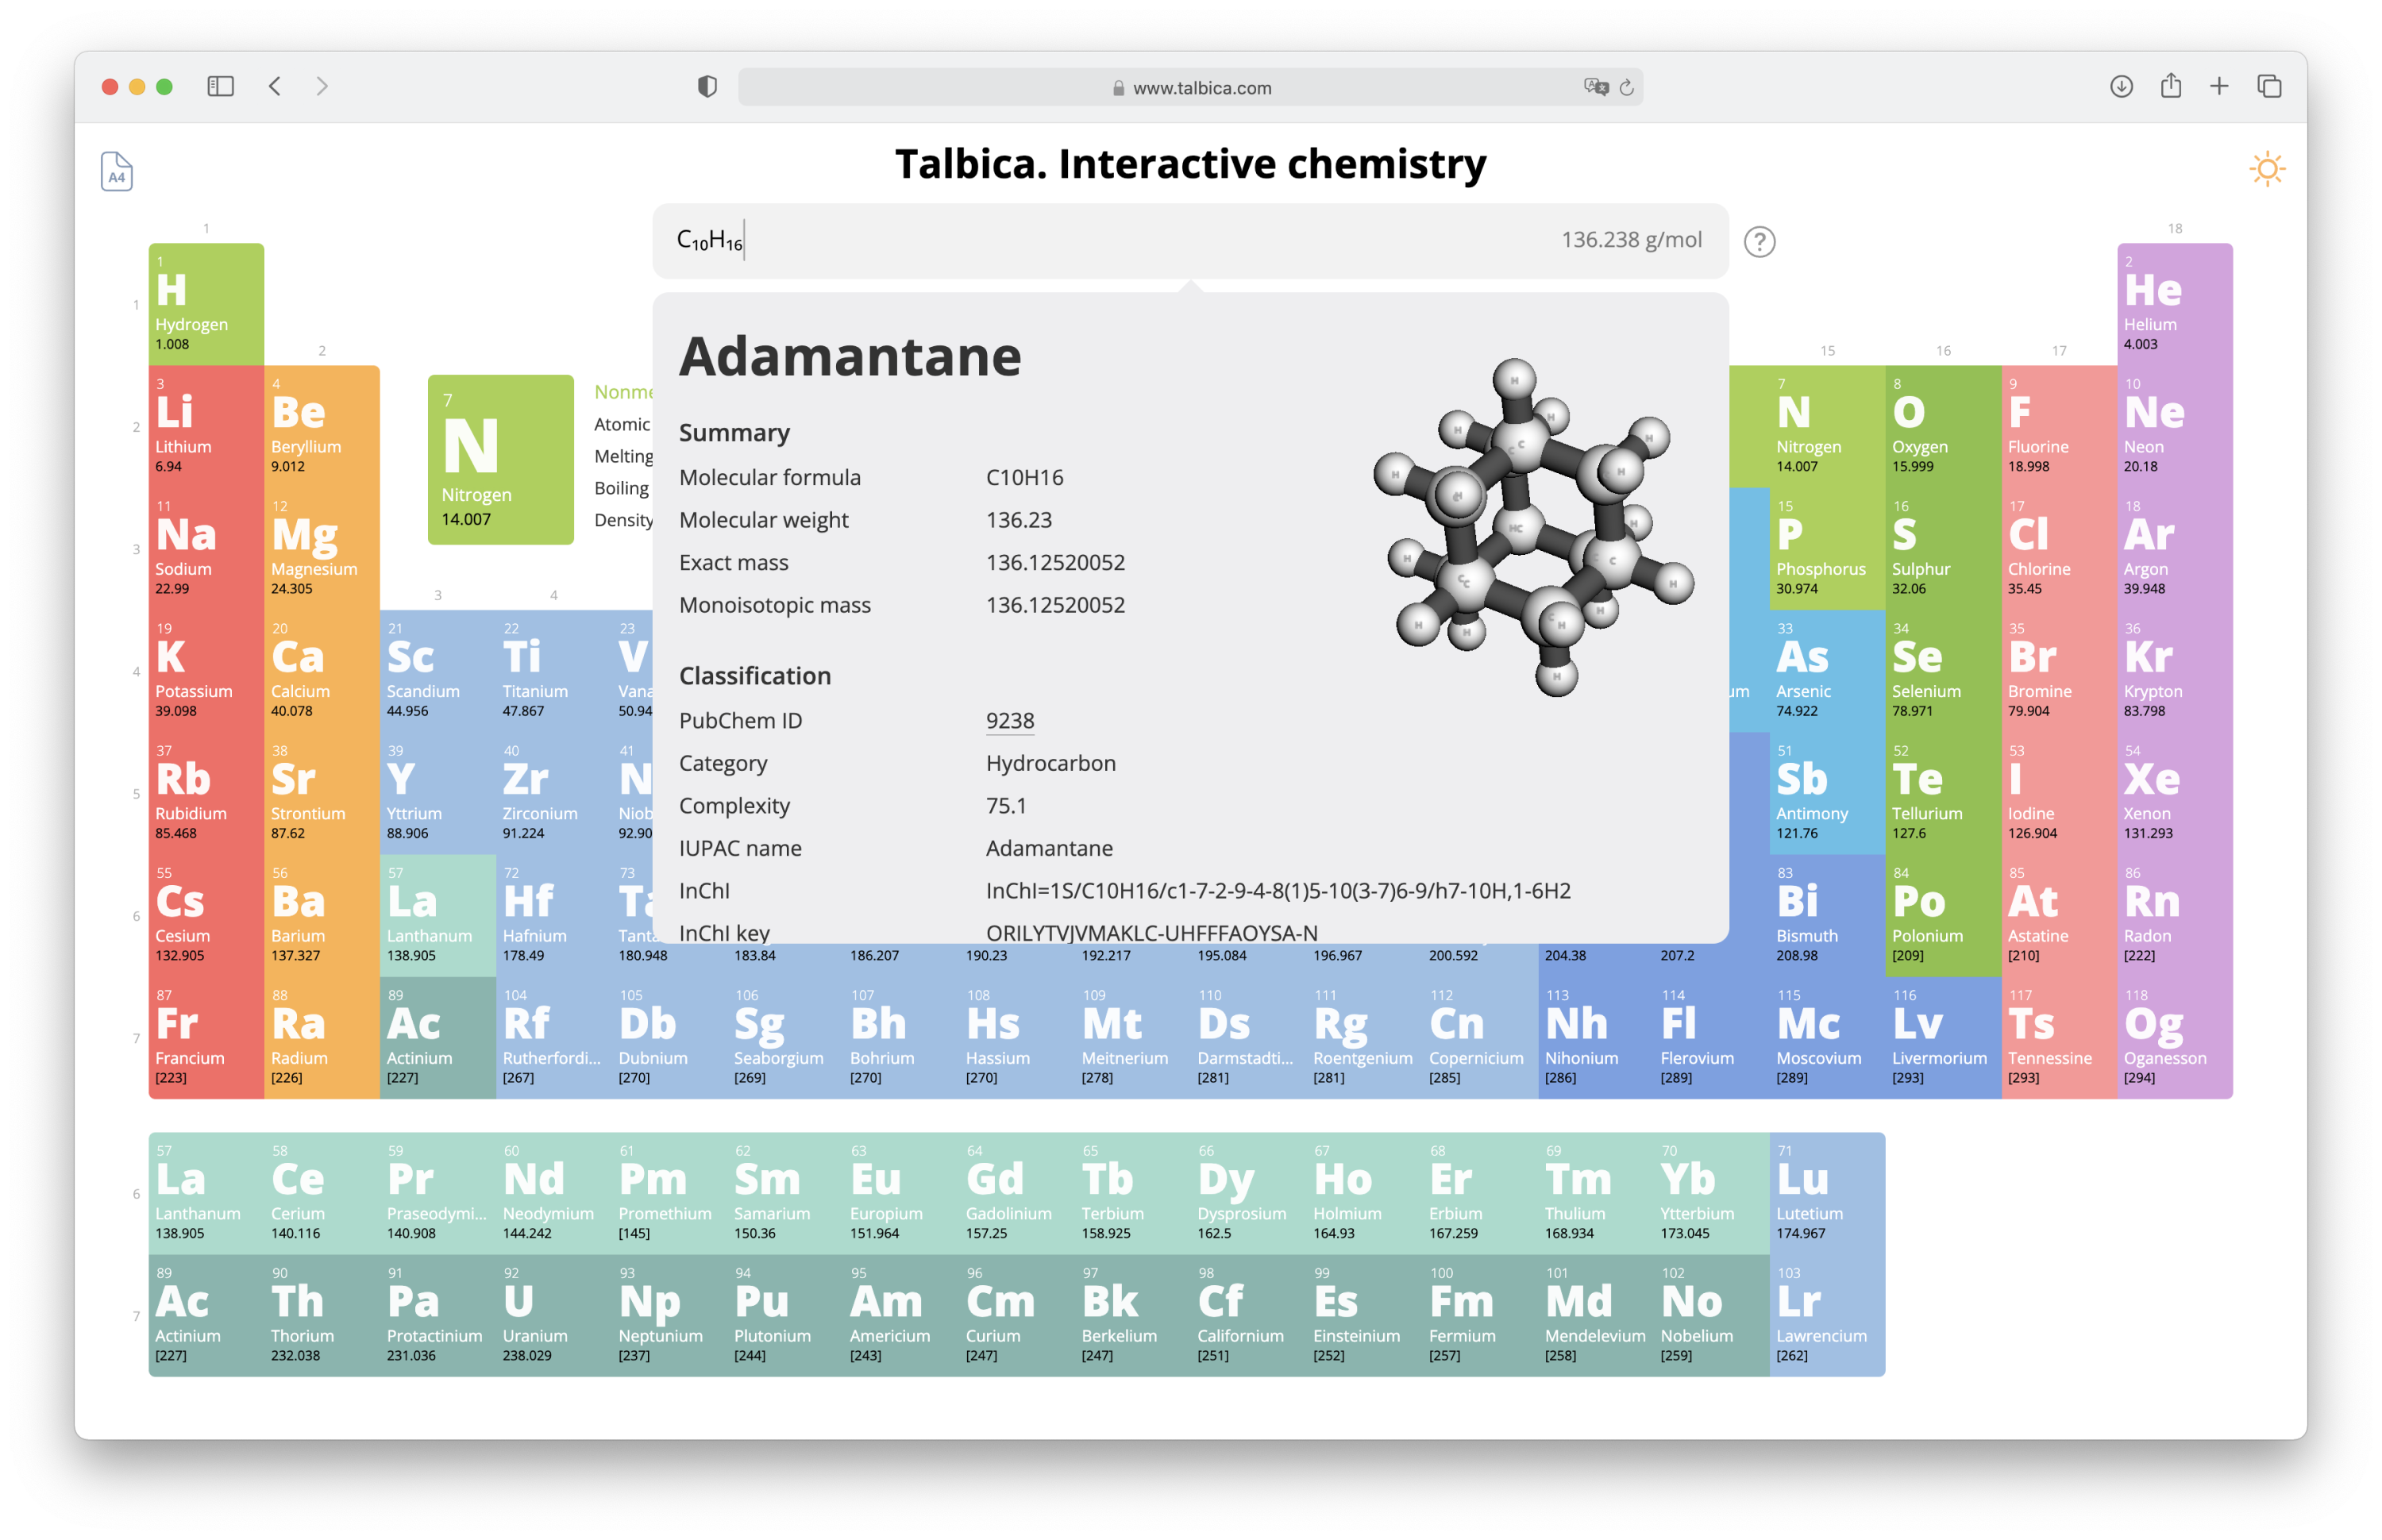The image size is (2382, 1540).
Task: Select the Titanium element tile
Action: click(x=553, y=671)
